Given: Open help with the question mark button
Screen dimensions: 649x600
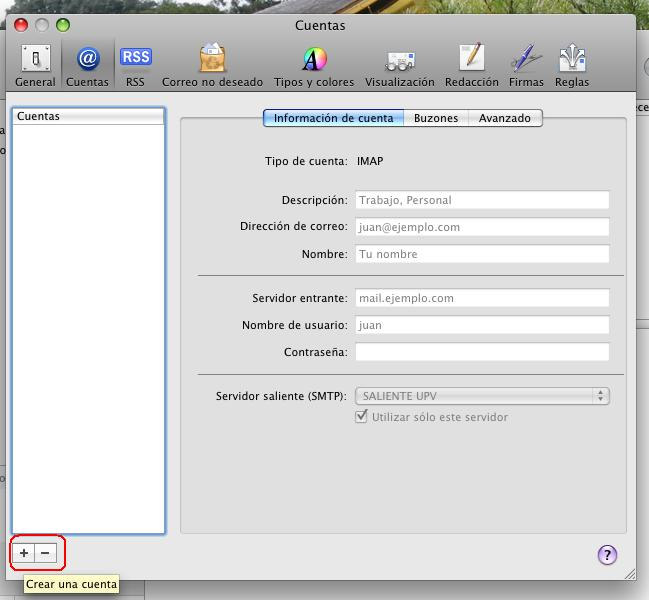Looking at the screenshot, I should coord(607,555).
